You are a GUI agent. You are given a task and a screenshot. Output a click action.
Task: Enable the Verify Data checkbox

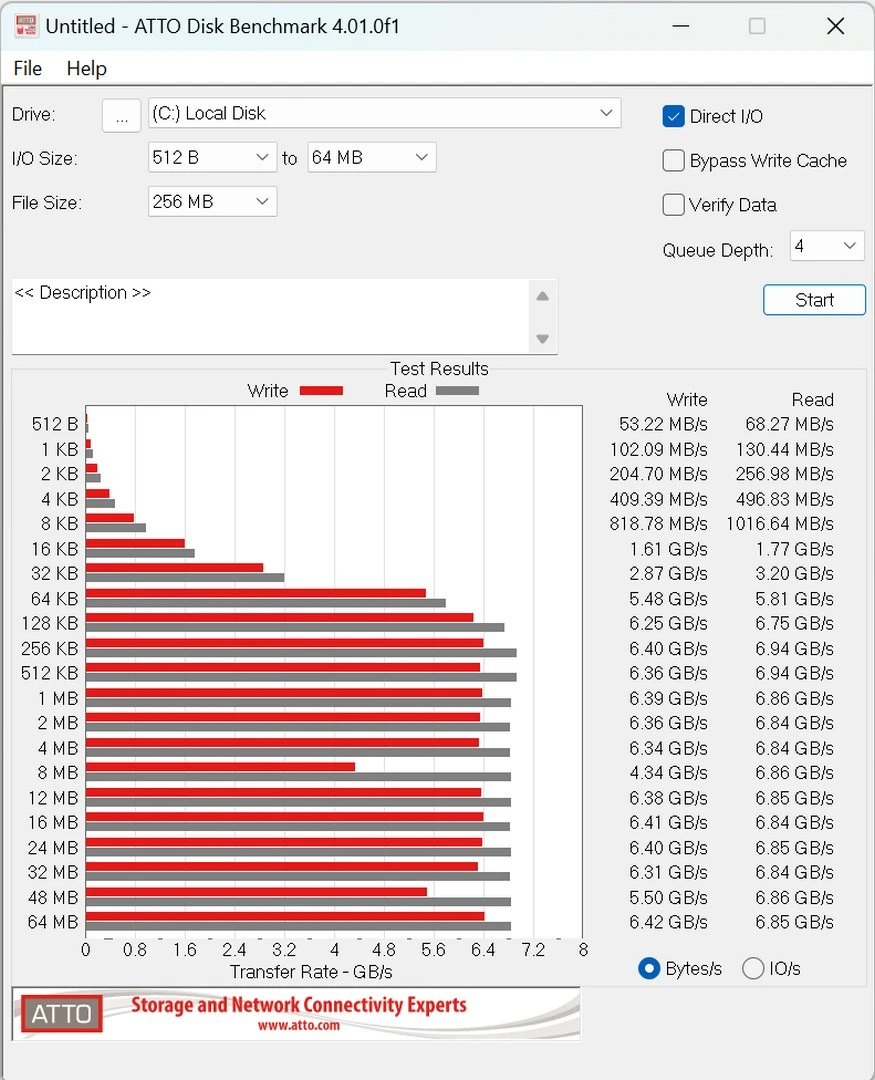click(x=674, y=205)
